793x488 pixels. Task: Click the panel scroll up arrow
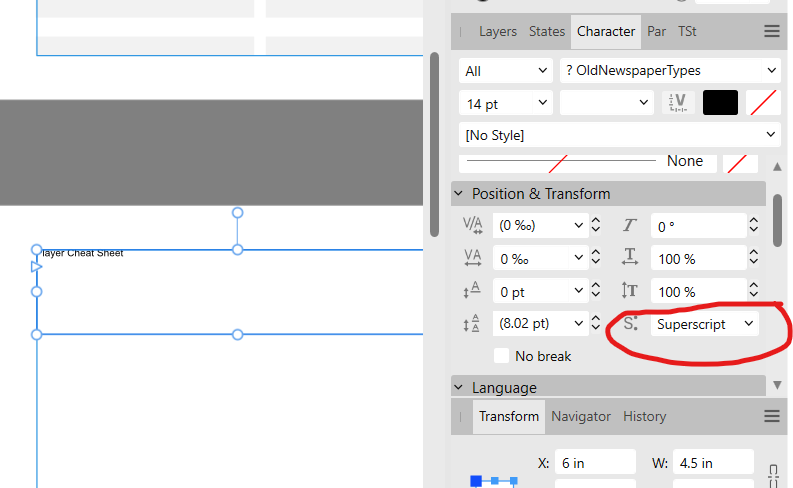coord(777,166)
